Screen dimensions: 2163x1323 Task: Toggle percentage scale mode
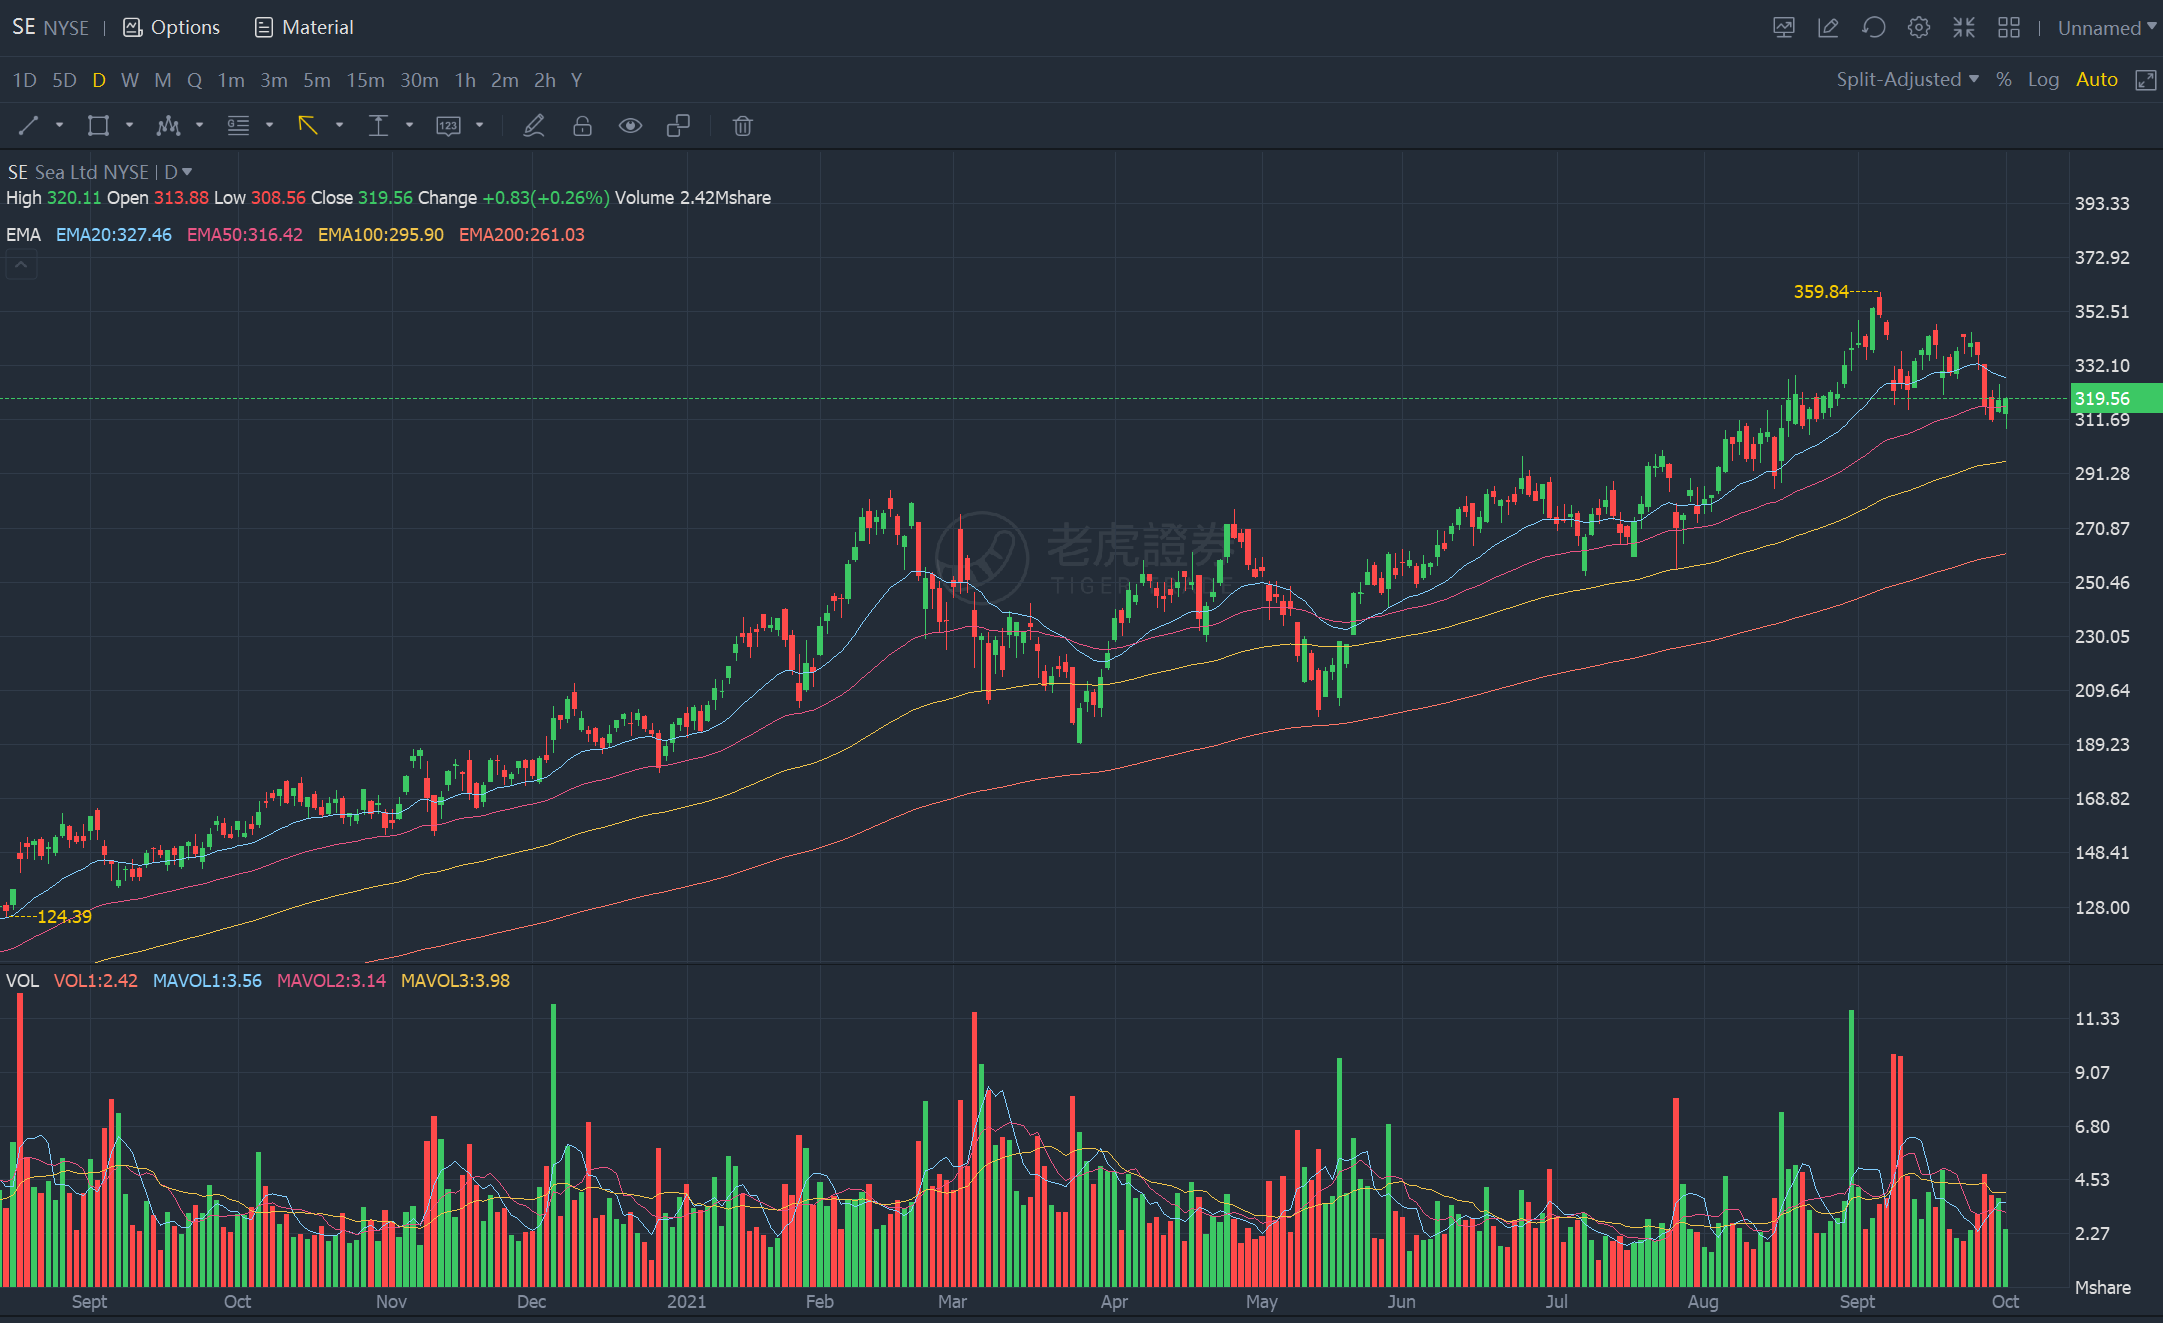coord(2003,80)
